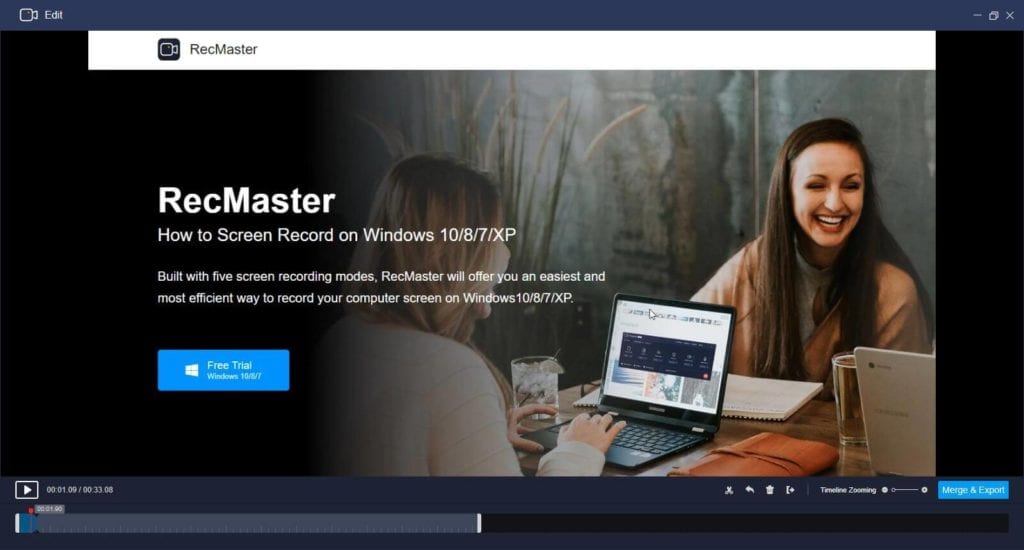Image resolution: width=1024 pixels, height=550 pixels.
Task: Click the Timeline Zooming label
Action: tap(848, 490)
